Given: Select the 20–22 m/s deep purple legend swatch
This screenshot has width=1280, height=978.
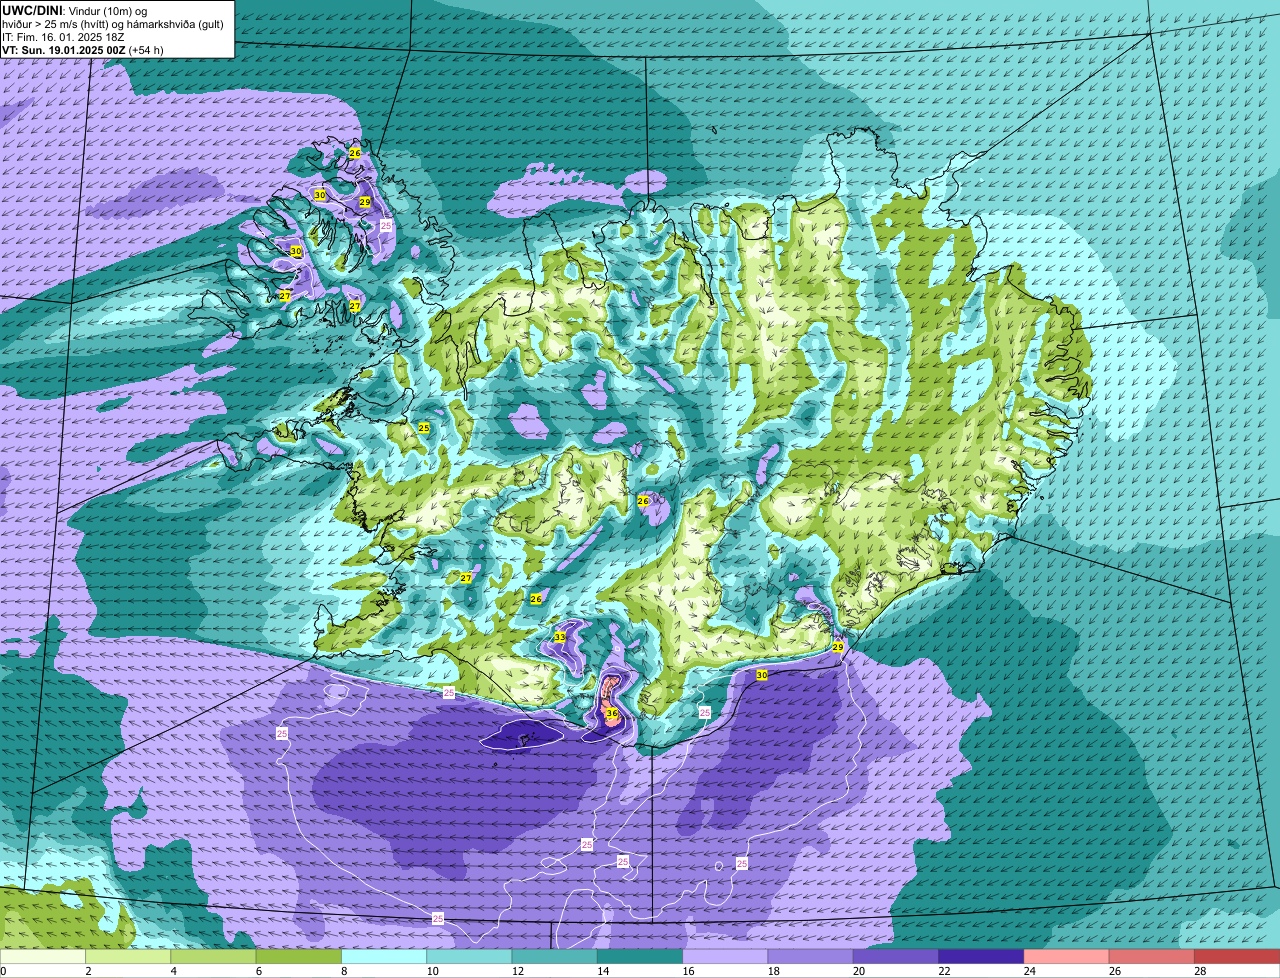Looking at the screenshot, I should [x=896, y=956].
